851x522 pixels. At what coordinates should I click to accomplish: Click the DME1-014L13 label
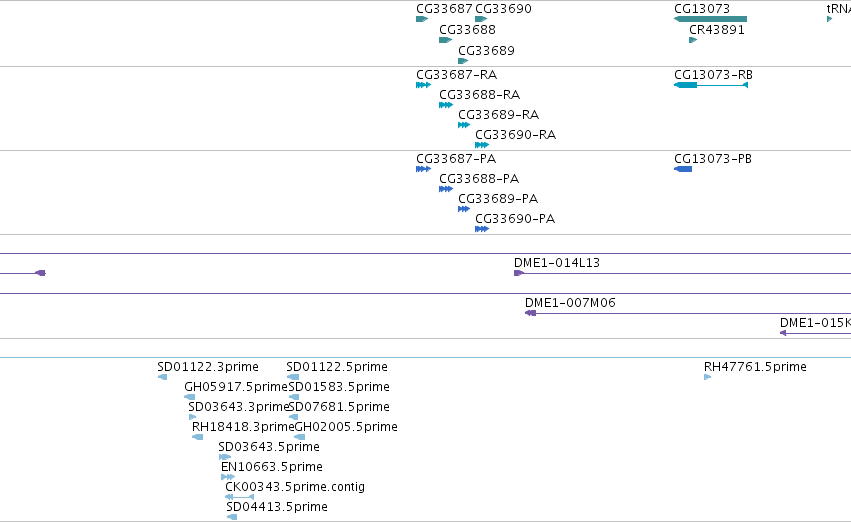click(x=557, y=263)
